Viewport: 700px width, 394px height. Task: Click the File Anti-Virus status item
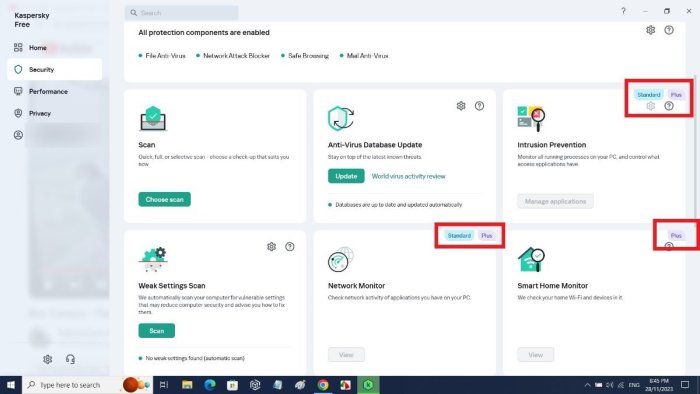(162, 56)
